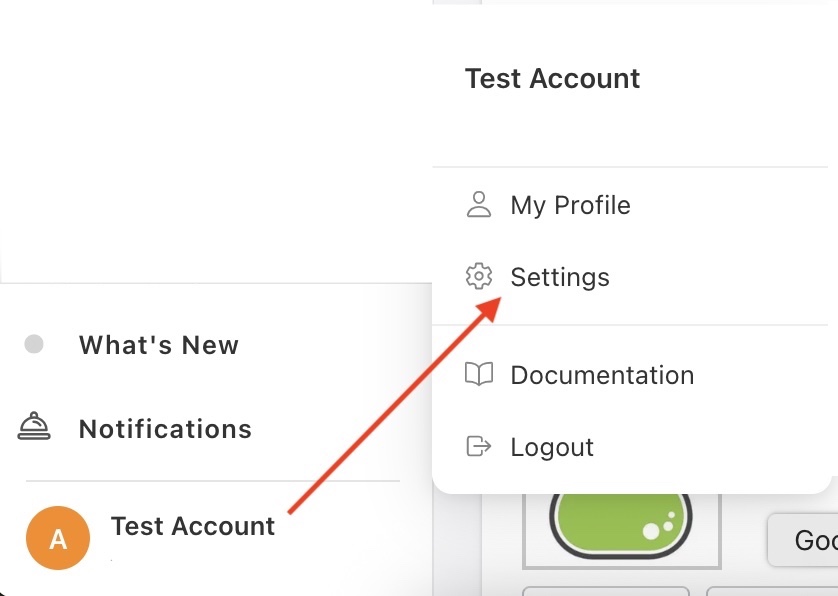The height and width of the screenshot is (596, 838).
Task: Click the Logout exit-arrow icon
Action: coord(480,446)
